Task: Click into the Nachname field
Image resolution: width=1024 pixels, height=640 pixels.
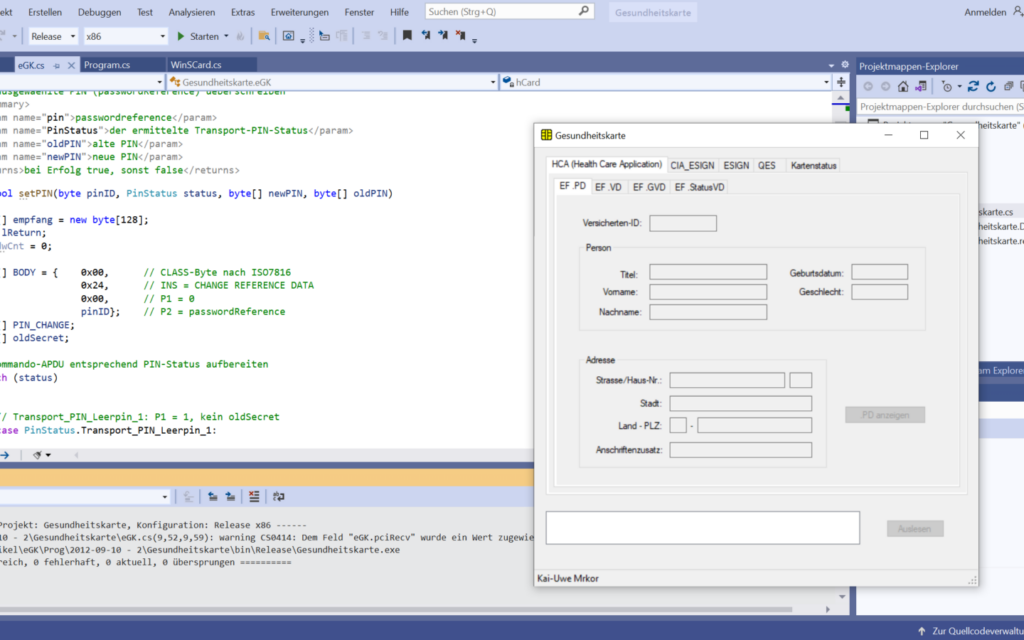Action: coord(708,312)
